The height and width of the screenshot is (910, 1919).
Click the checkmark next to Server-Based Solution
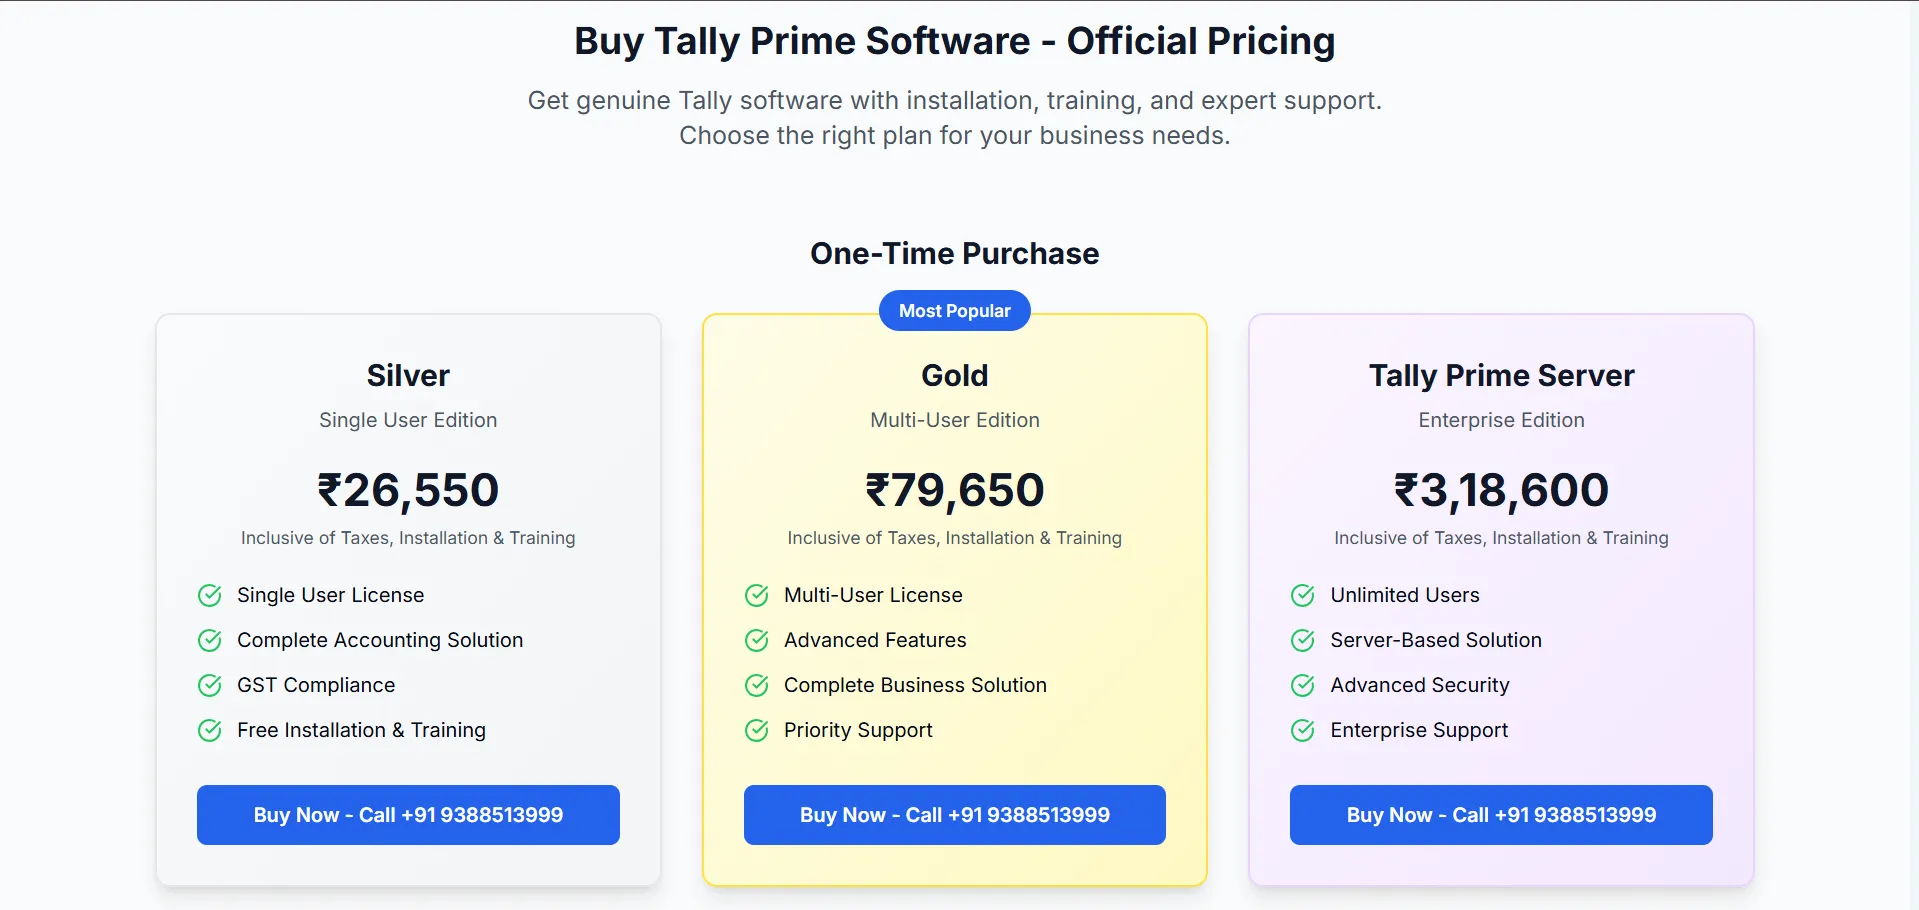[x=1302, y=640]
